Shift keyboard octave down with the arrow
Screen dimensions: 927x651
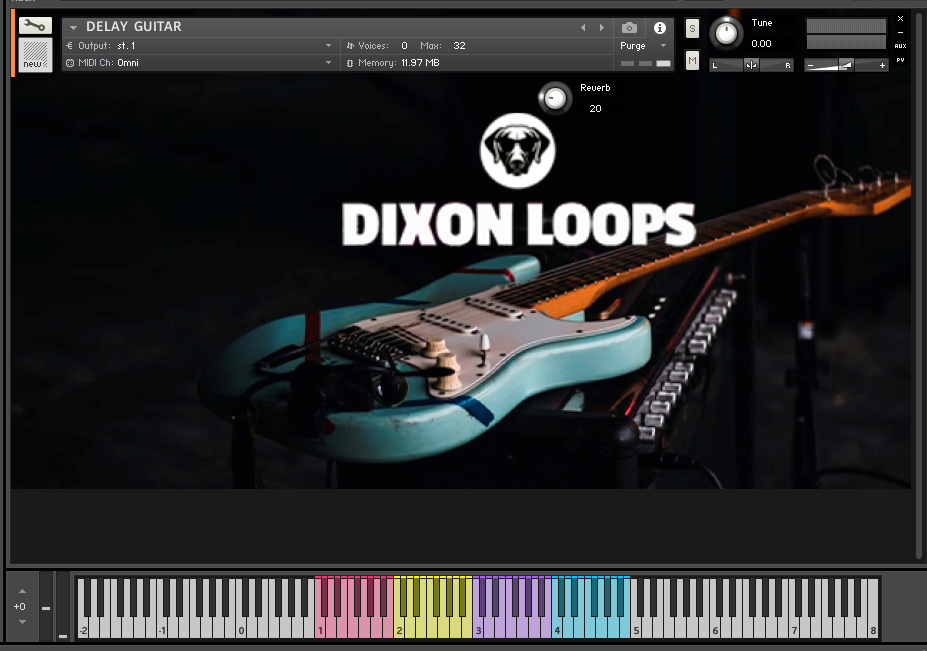pyautogui.click(x=22, y=621)
